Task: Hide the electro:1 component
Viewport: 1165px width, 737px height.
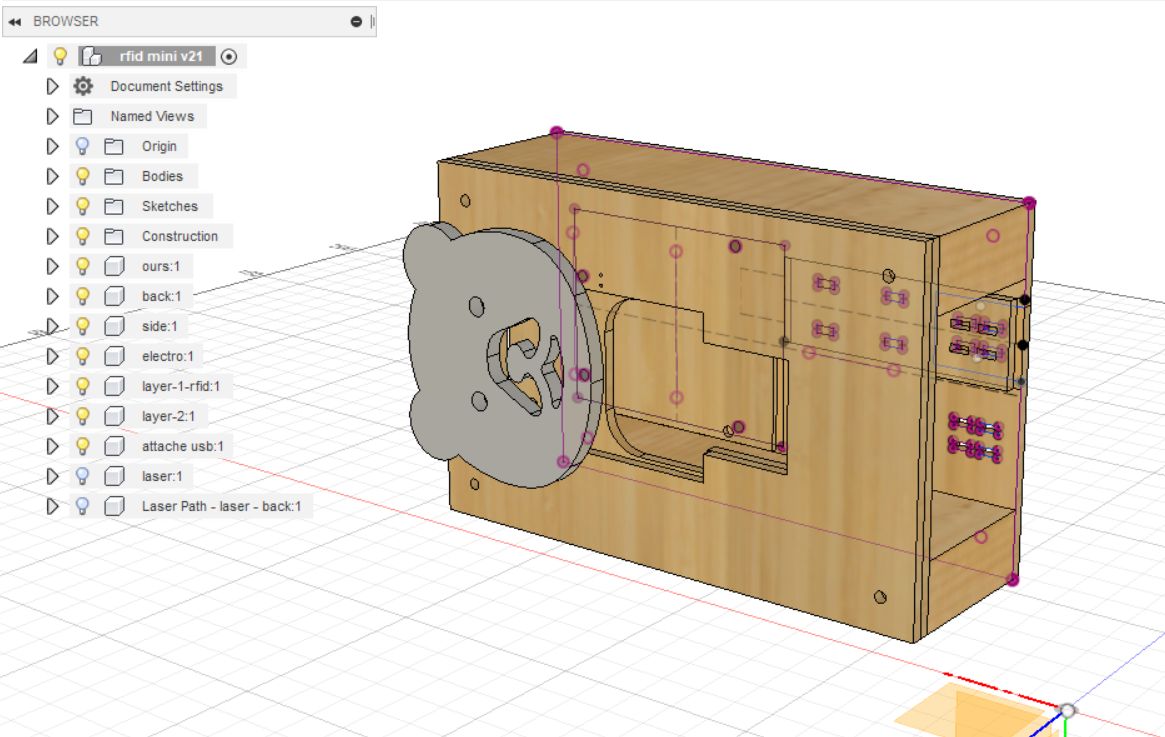Action: click(82, 357)
